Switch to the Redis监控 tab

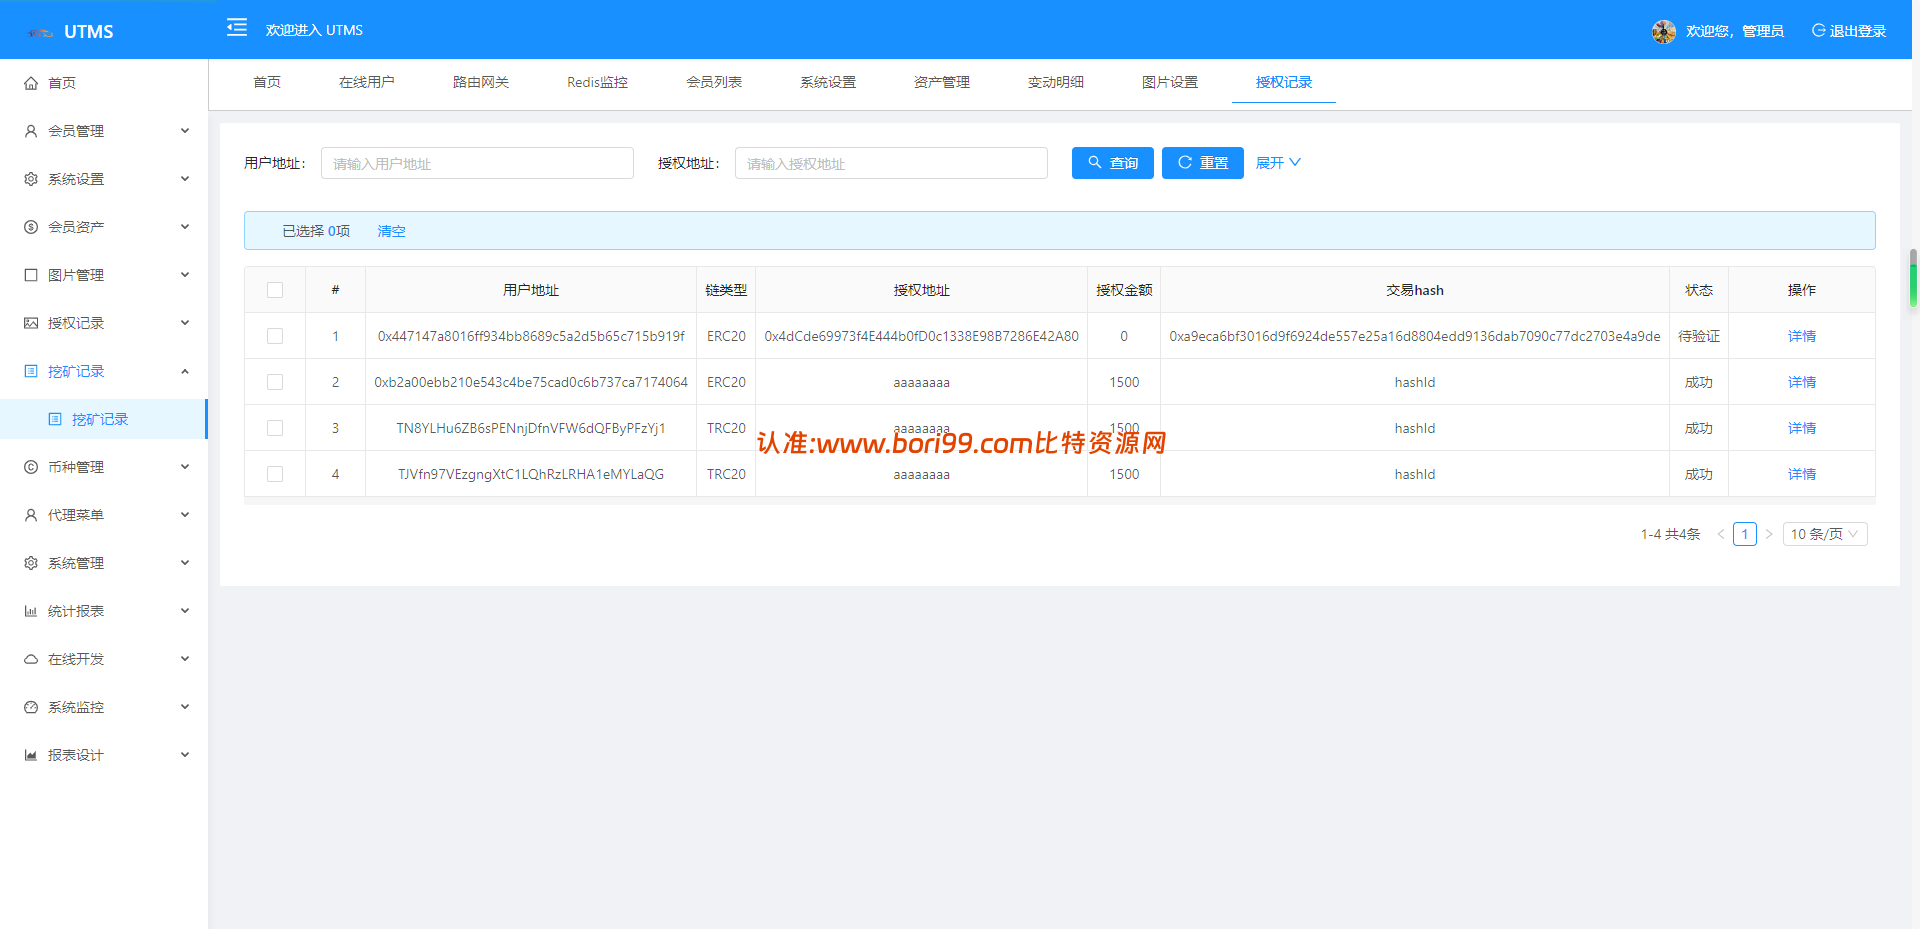pos(598,82)
